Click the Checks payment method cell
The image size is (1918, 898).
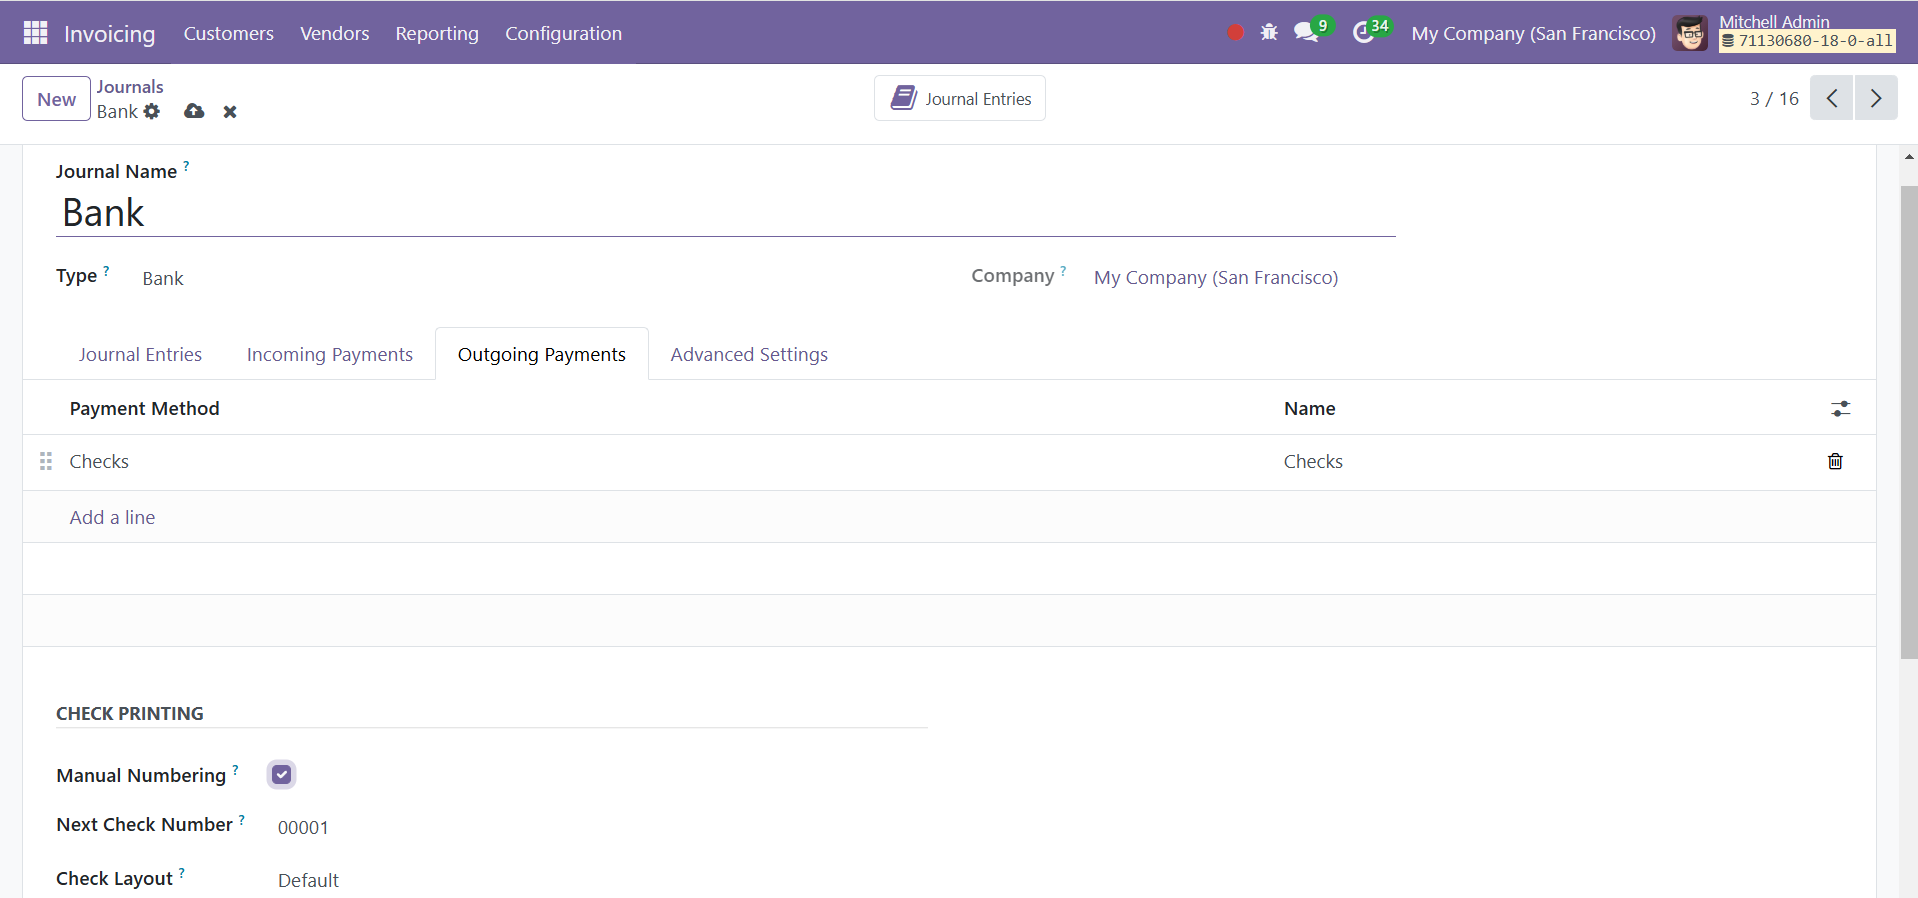[x=99, y=461]
